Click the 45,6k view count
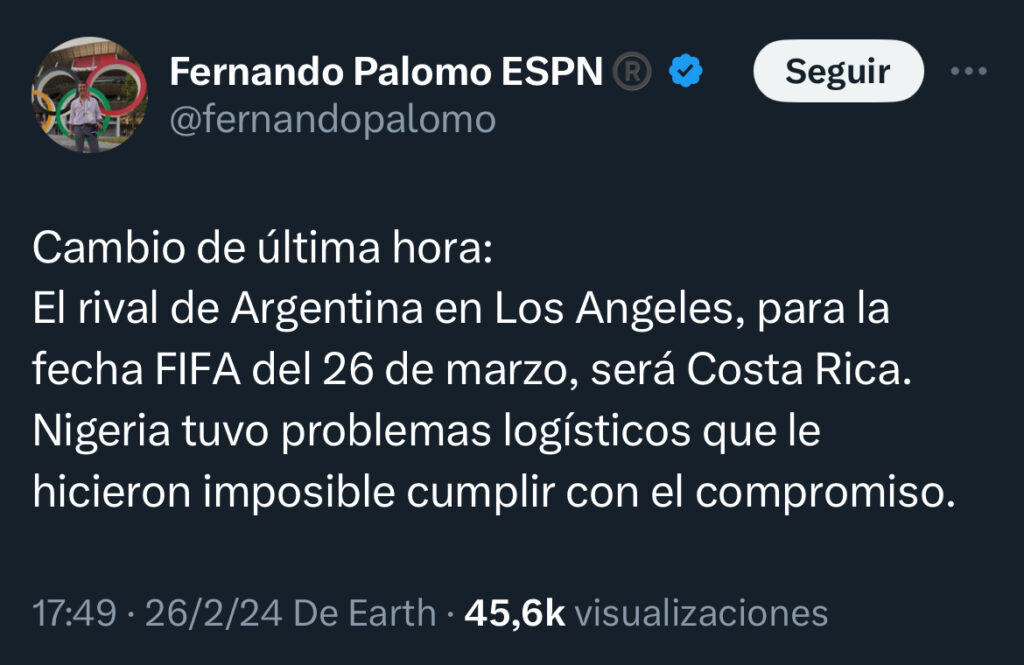The image size is (1024, 665). pos(514,612)
